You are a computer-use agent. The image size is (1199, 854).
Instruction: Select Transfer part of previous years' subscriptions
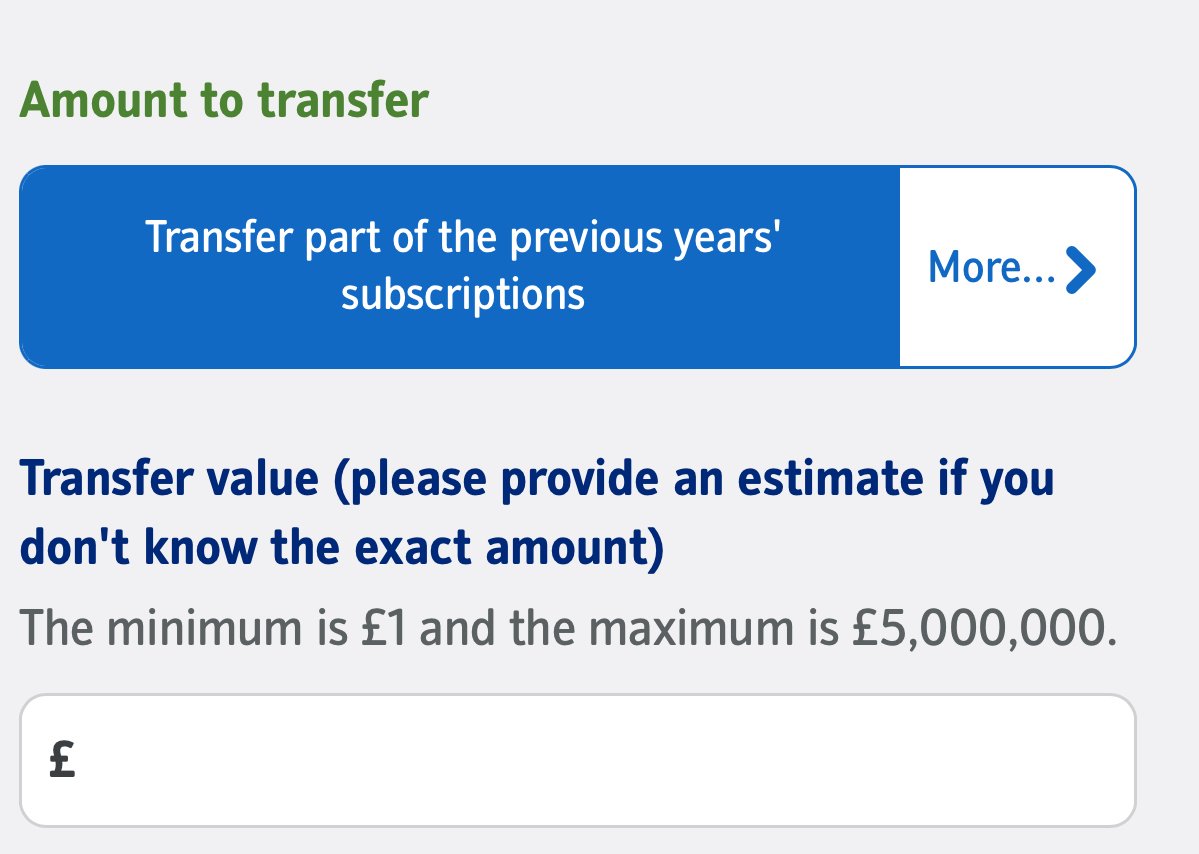click(460, 266)
